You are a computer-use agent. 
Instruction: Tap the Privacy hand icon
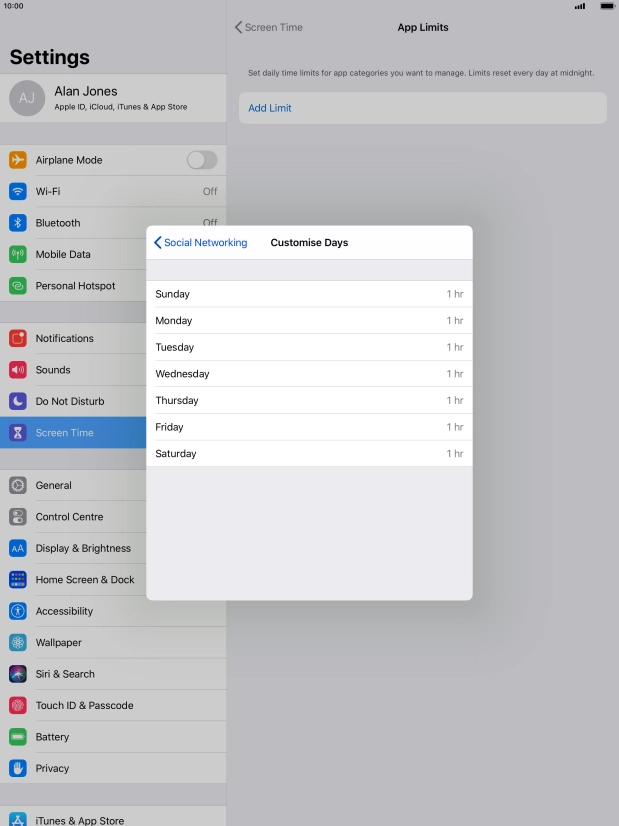tap(18, 768)
